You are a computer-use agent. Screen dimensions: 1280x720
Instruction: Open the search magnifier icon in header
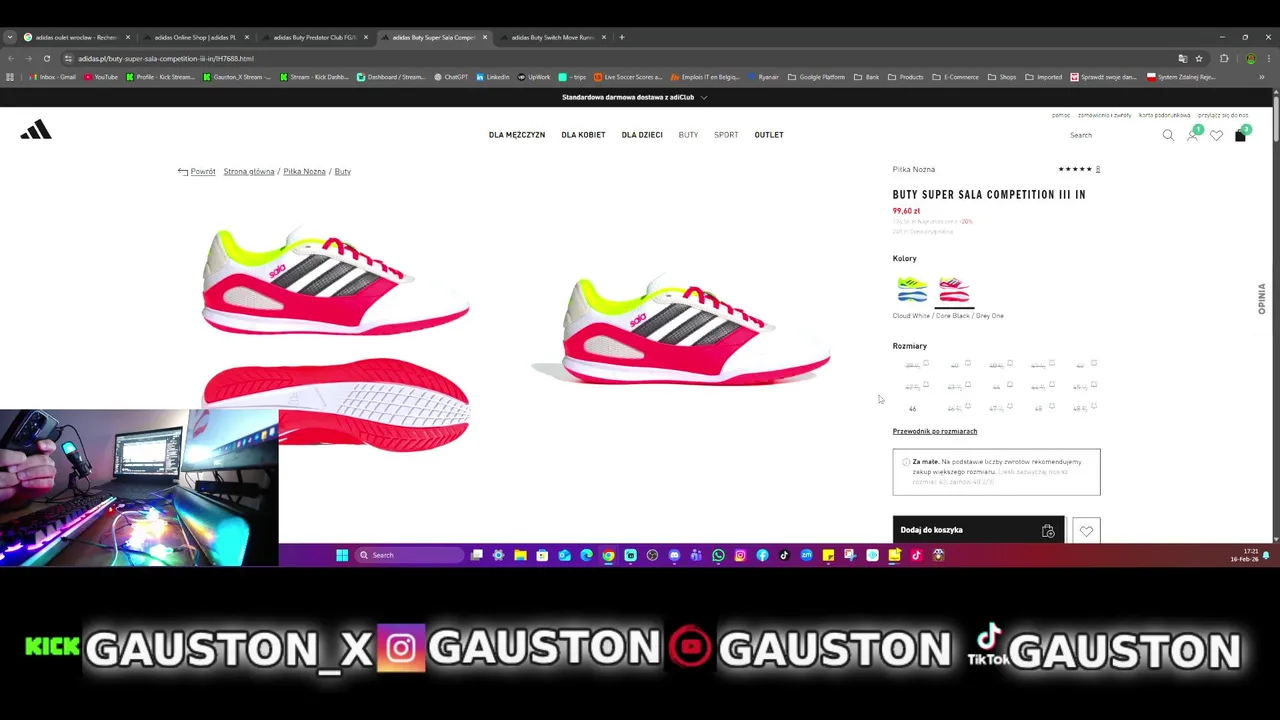pos(1168,135)
